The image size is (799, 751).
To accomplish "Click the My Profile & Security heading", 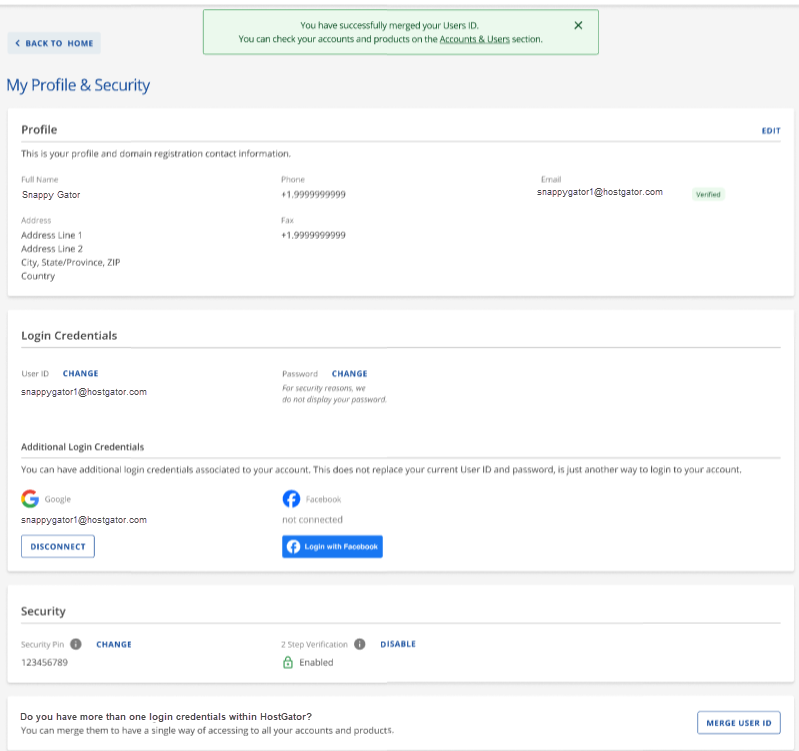I will (x=78, y=85).
